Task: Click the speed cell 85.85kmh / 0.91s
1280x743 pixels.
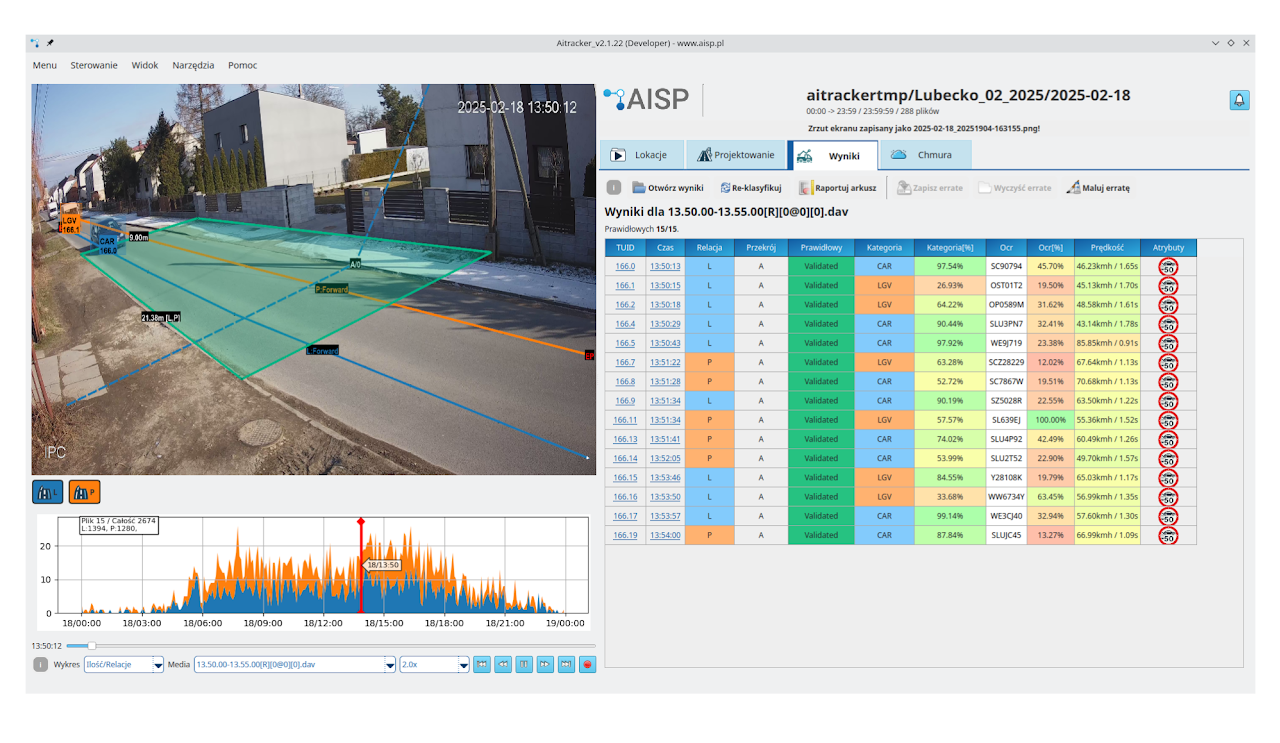Action: tap(1107, 343)
